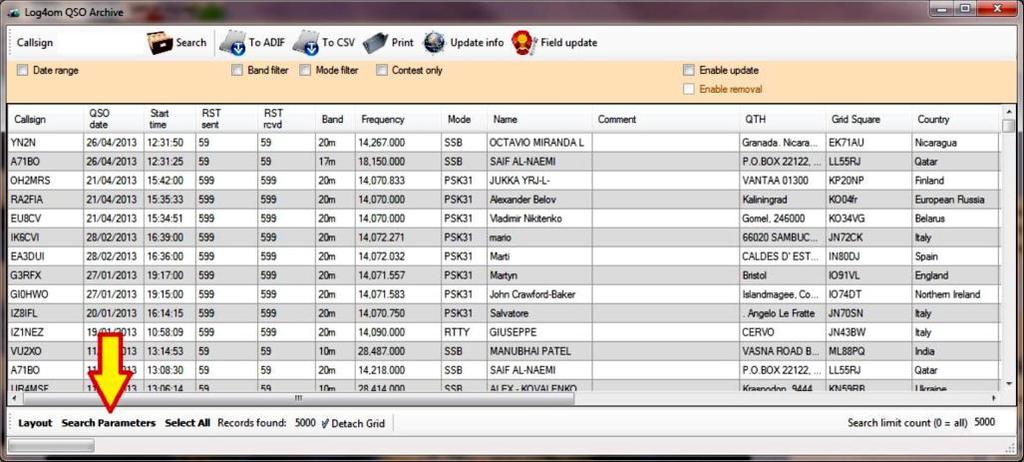
Task: Tick the Enable update checkbox
Action: click(x=688, y=70)
